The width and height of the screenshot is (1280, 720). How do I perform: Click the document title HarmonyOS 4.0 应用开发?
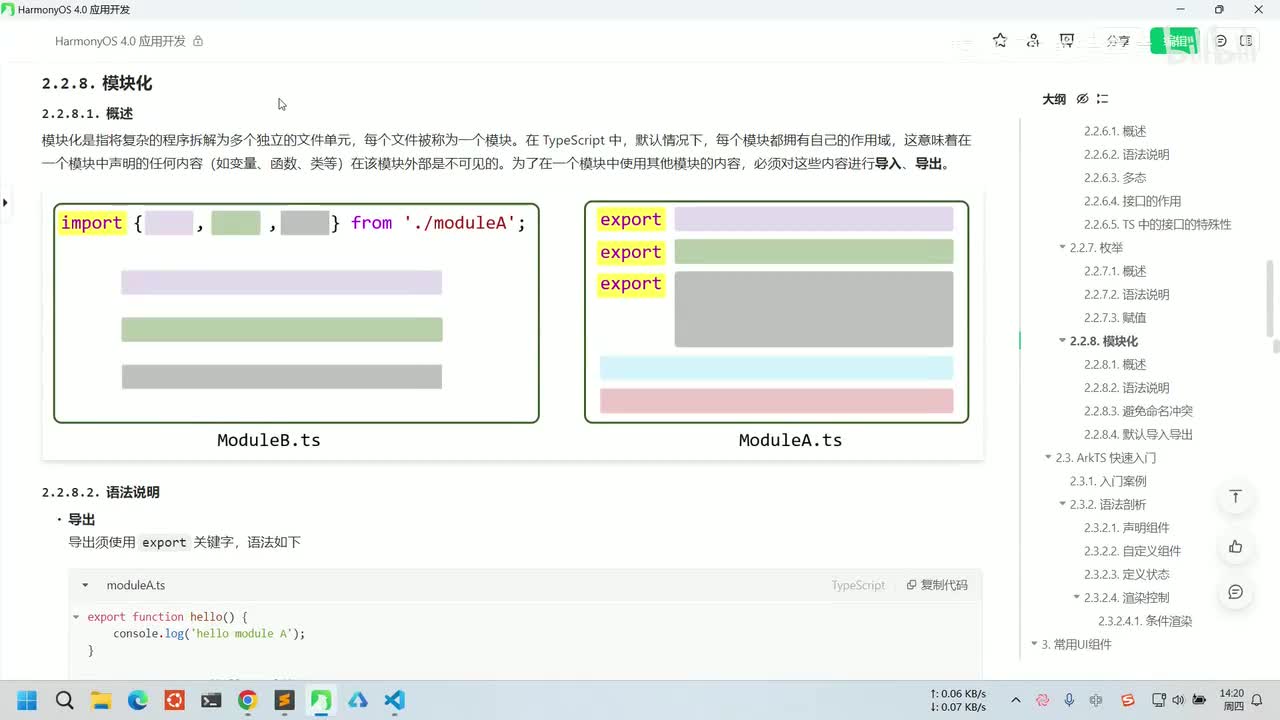120,41
